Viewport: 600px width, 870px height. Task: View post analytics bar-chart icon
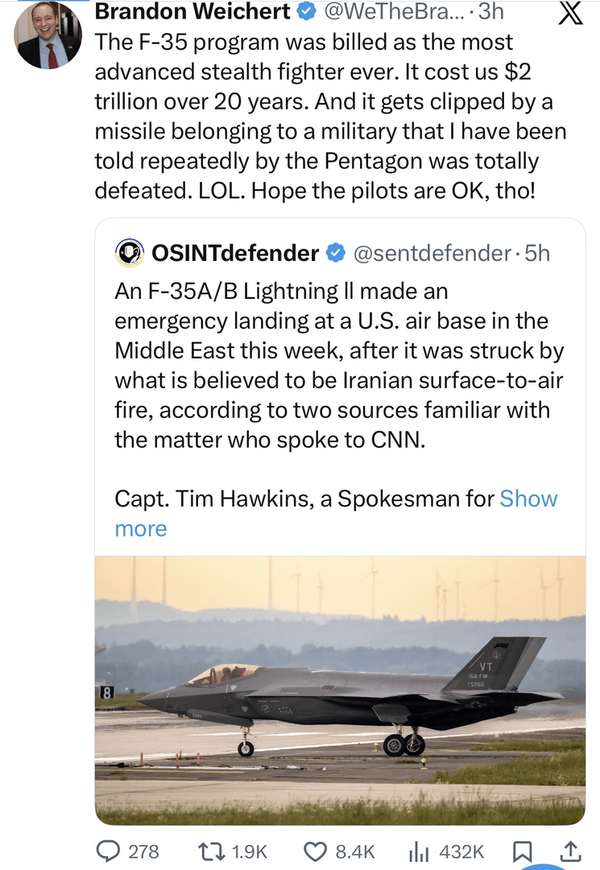419,851
